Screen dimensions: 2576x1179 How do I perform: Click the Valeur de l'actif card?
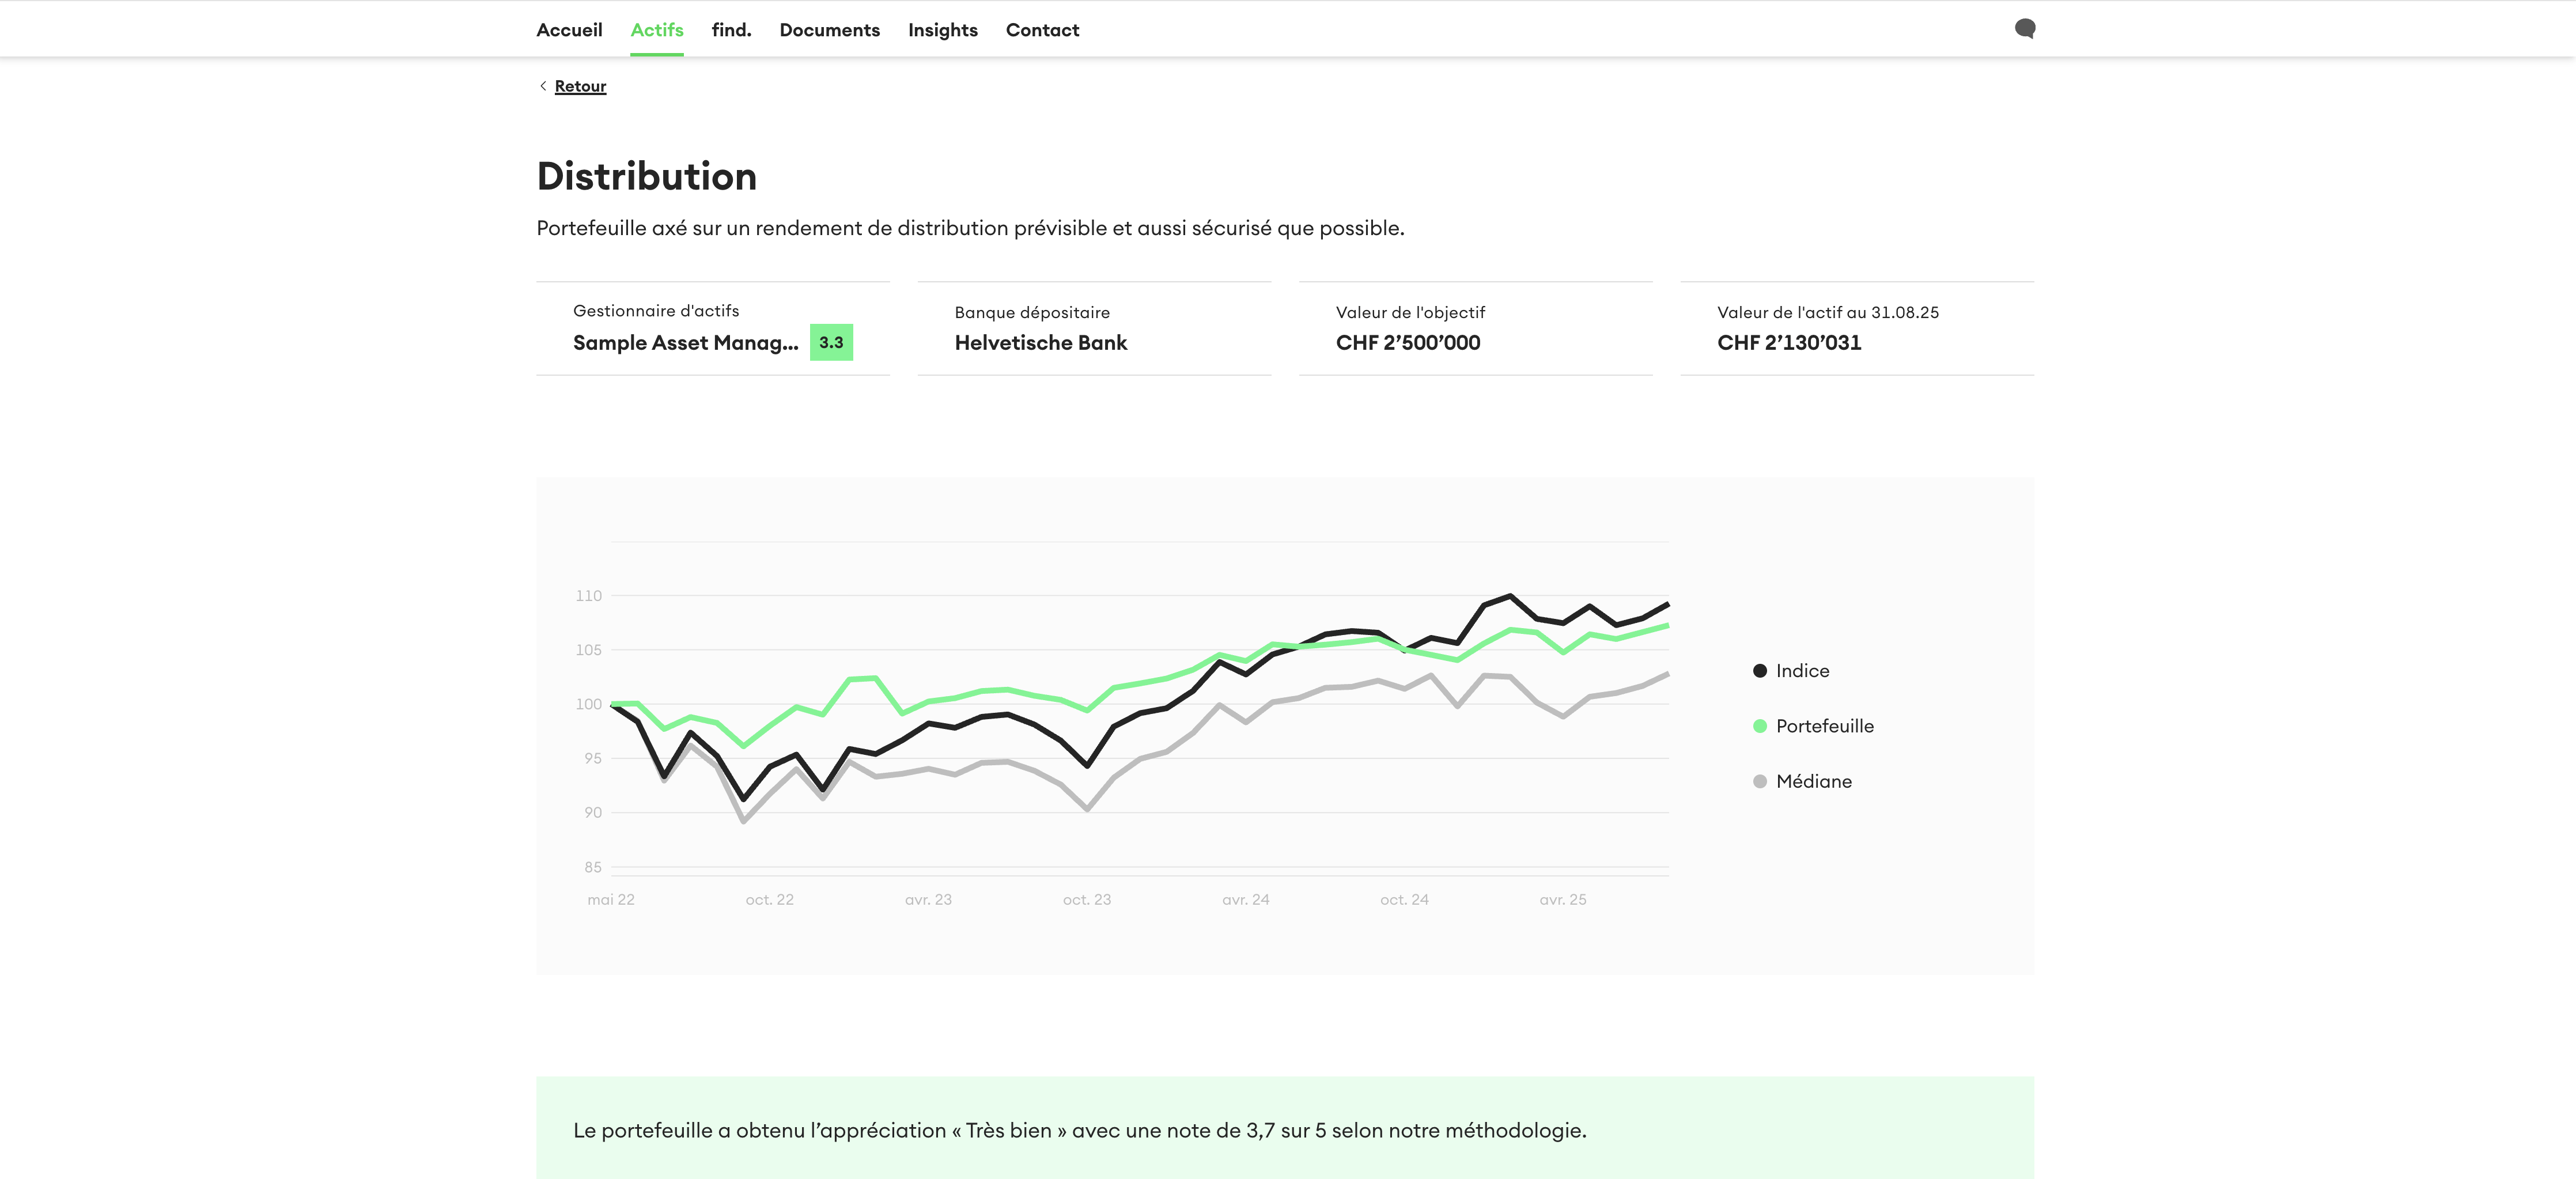(1856, 329)
